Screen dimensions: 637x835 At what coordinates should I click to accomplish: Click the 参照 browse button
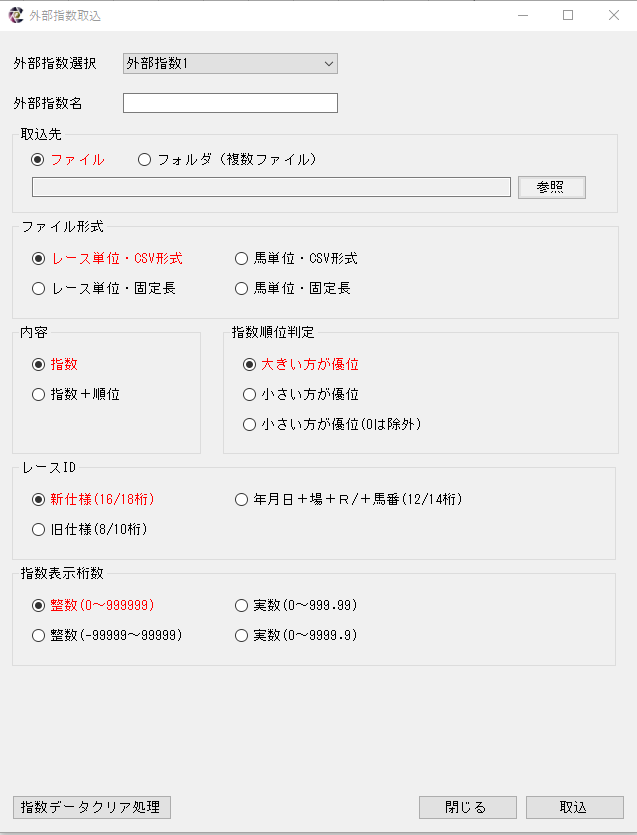click(x=551, y=187)
